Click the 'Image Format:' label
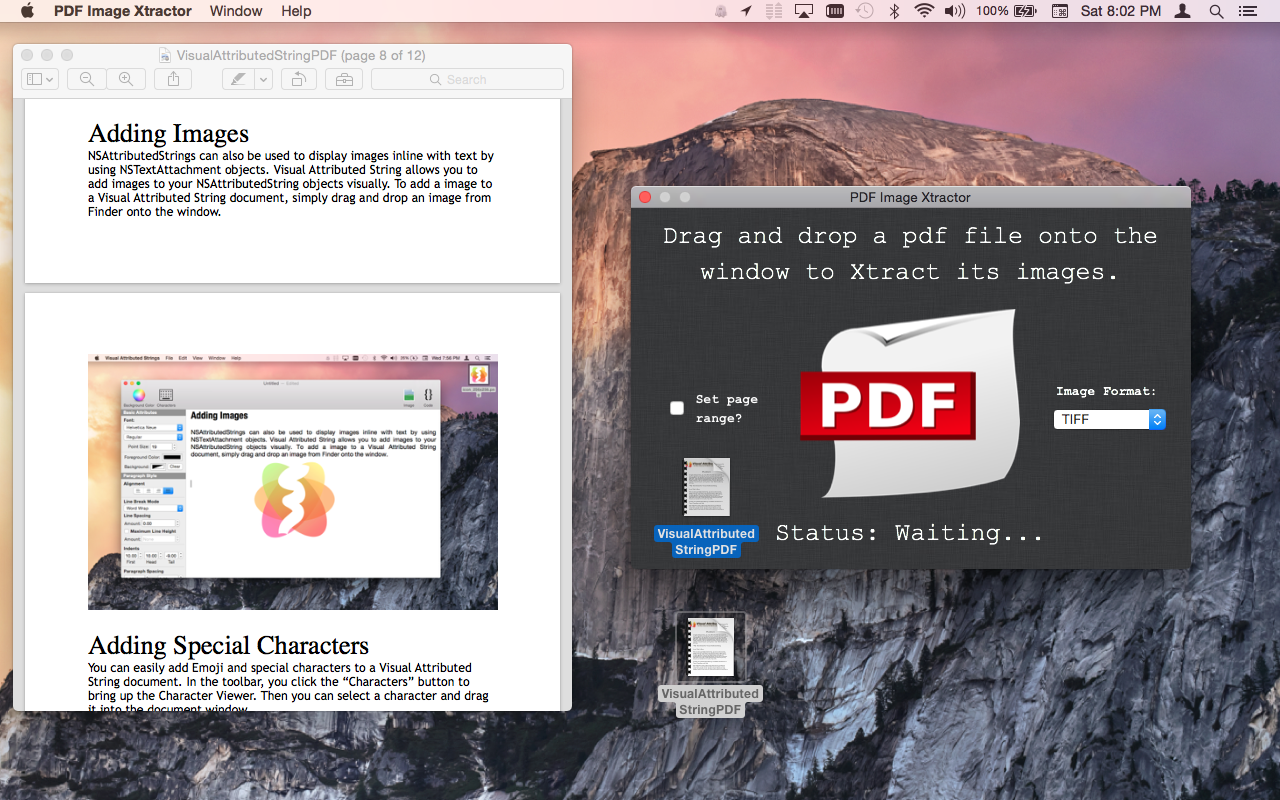The width and height of the screenshot is (1280, 800). (x=1106, y=392)
